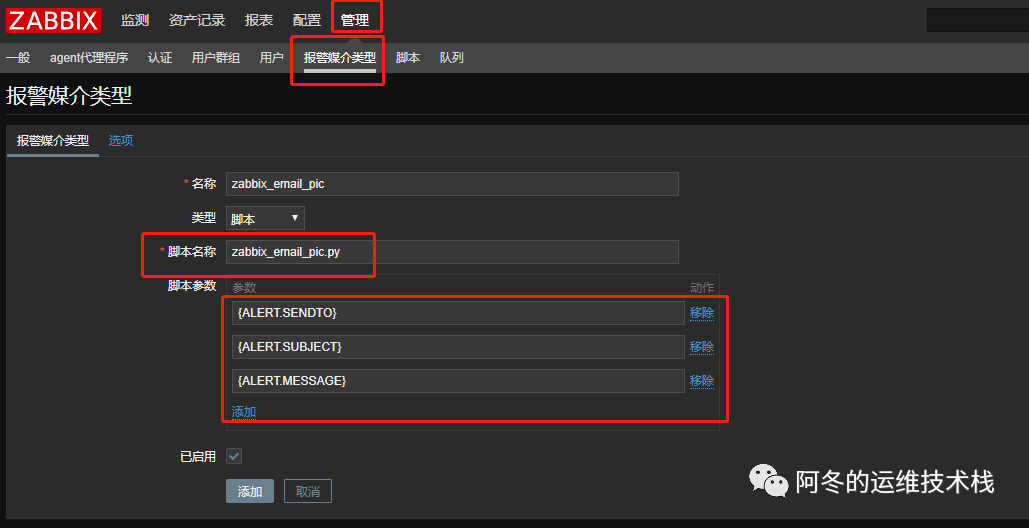Click 添加 link to add a parameter
Image resolution: width=1029 pixels, height=528 pixels.
point(243,412)
